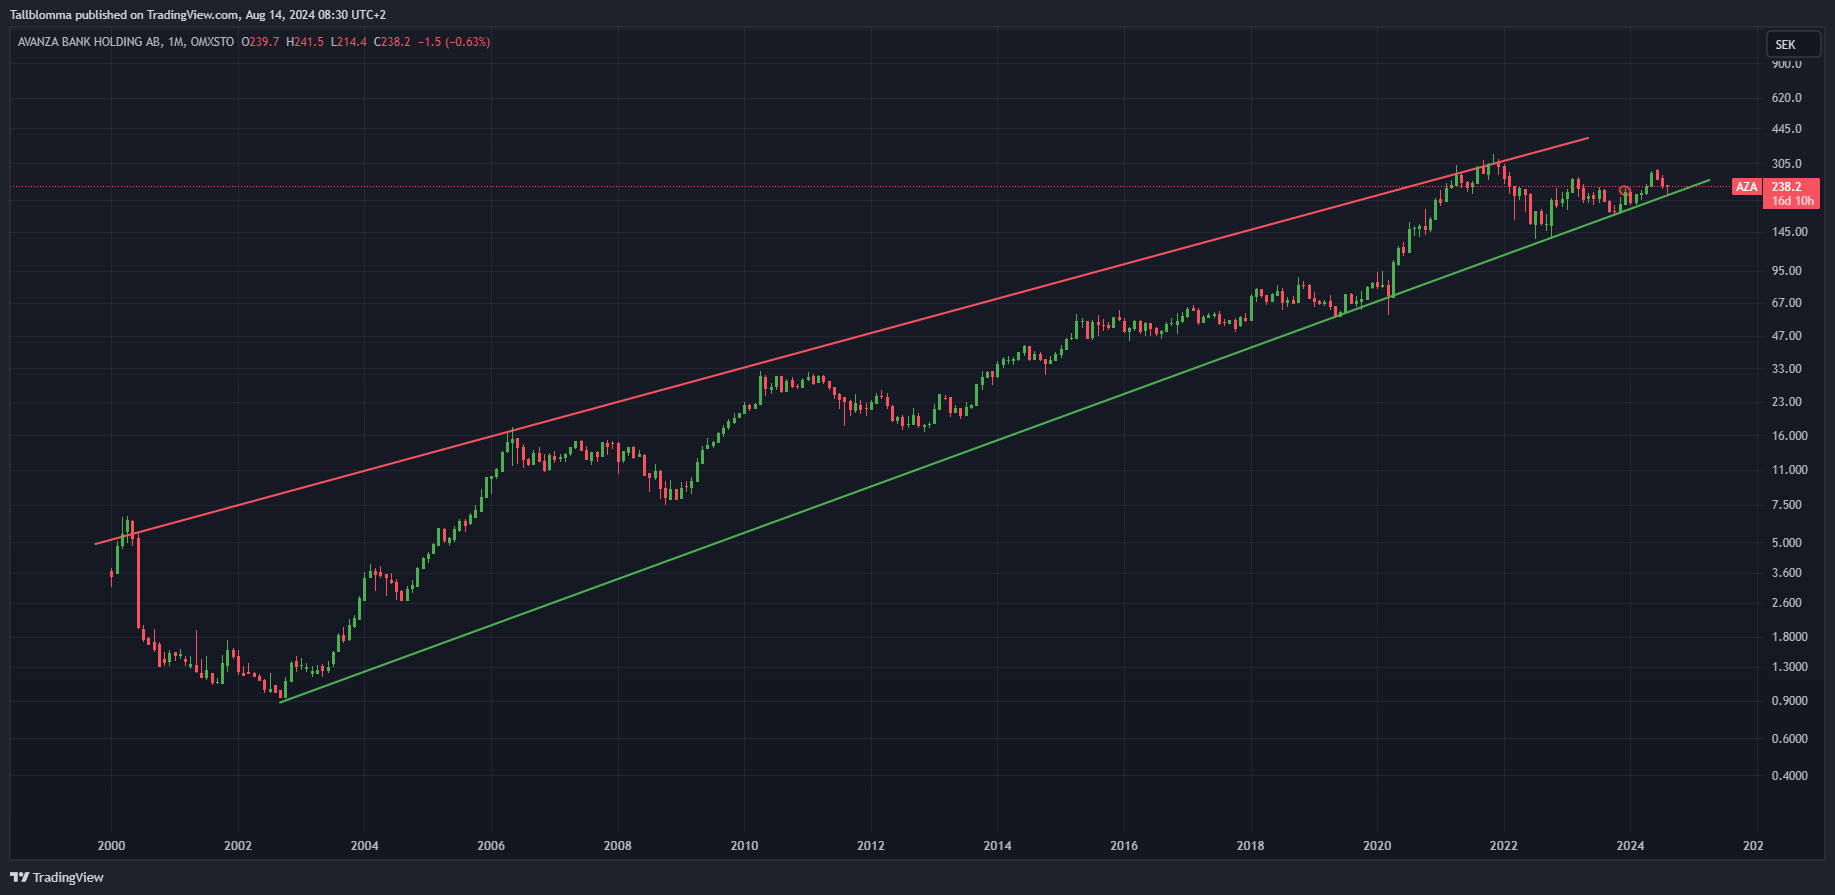Screen dimensions: 1835x895
Task: Click the 2020 label on the time axis
Action: 1377,845
